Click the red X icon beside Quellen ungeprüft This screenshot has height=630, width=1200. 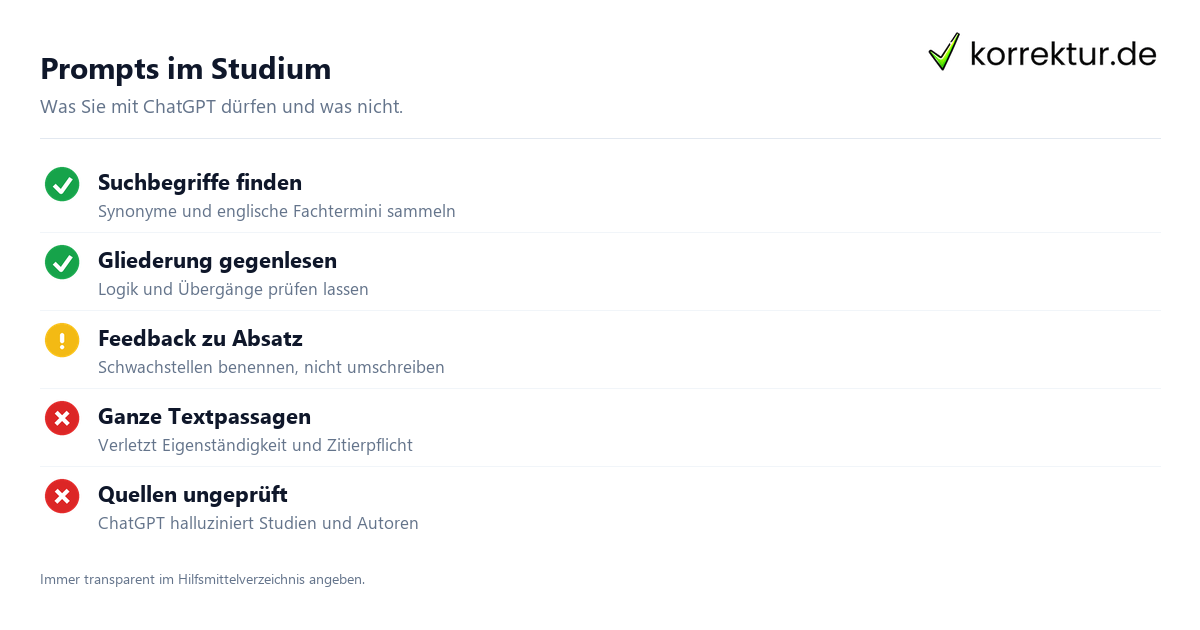pyautogui.click(x=62, y=496)
